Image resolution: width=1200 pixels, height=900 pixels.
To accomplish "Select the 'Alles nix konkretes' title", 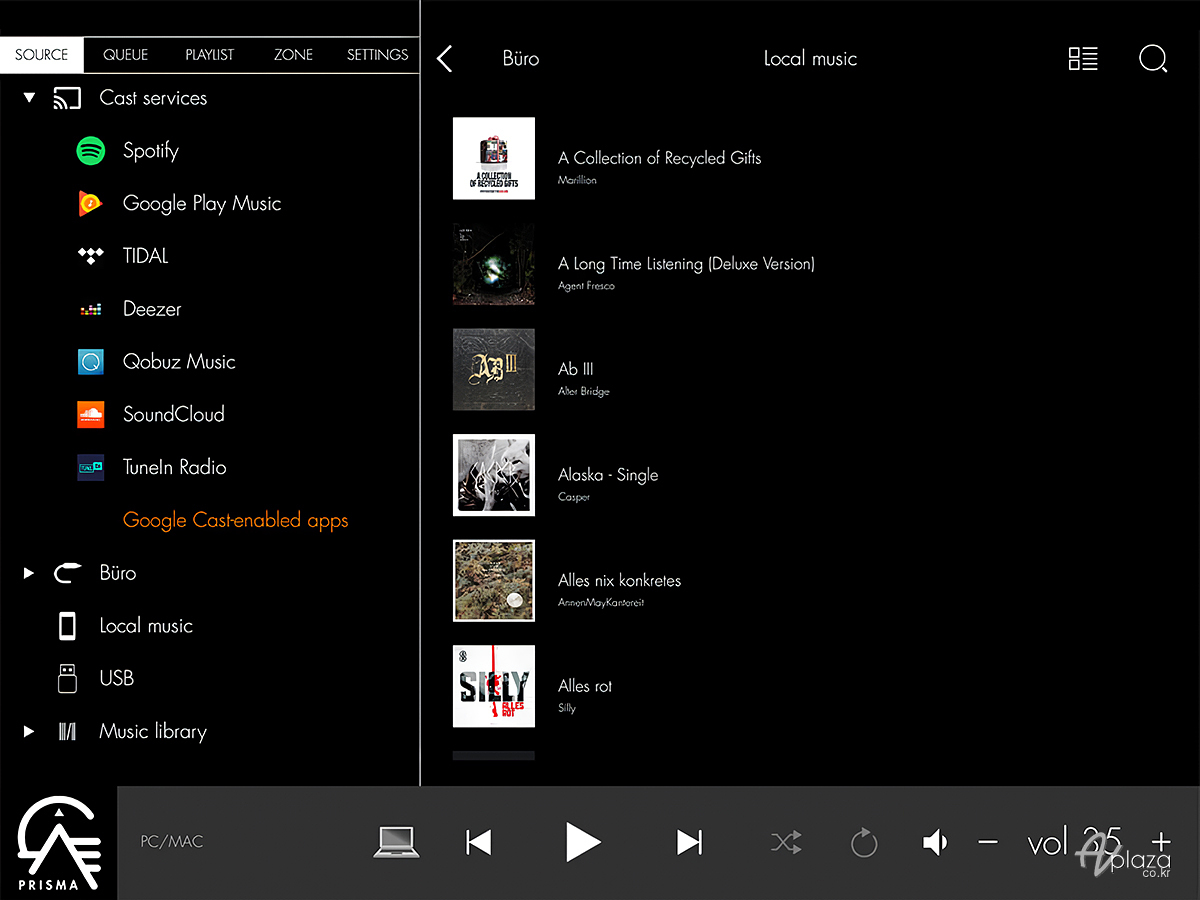I will pos(619,580).
